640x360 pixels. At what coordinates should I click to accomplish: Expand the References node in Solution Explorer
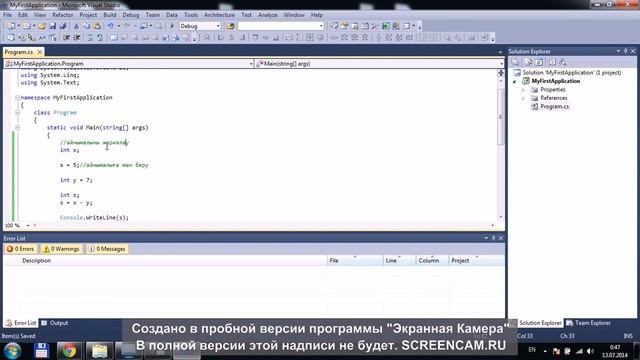[x=523, y=98]
